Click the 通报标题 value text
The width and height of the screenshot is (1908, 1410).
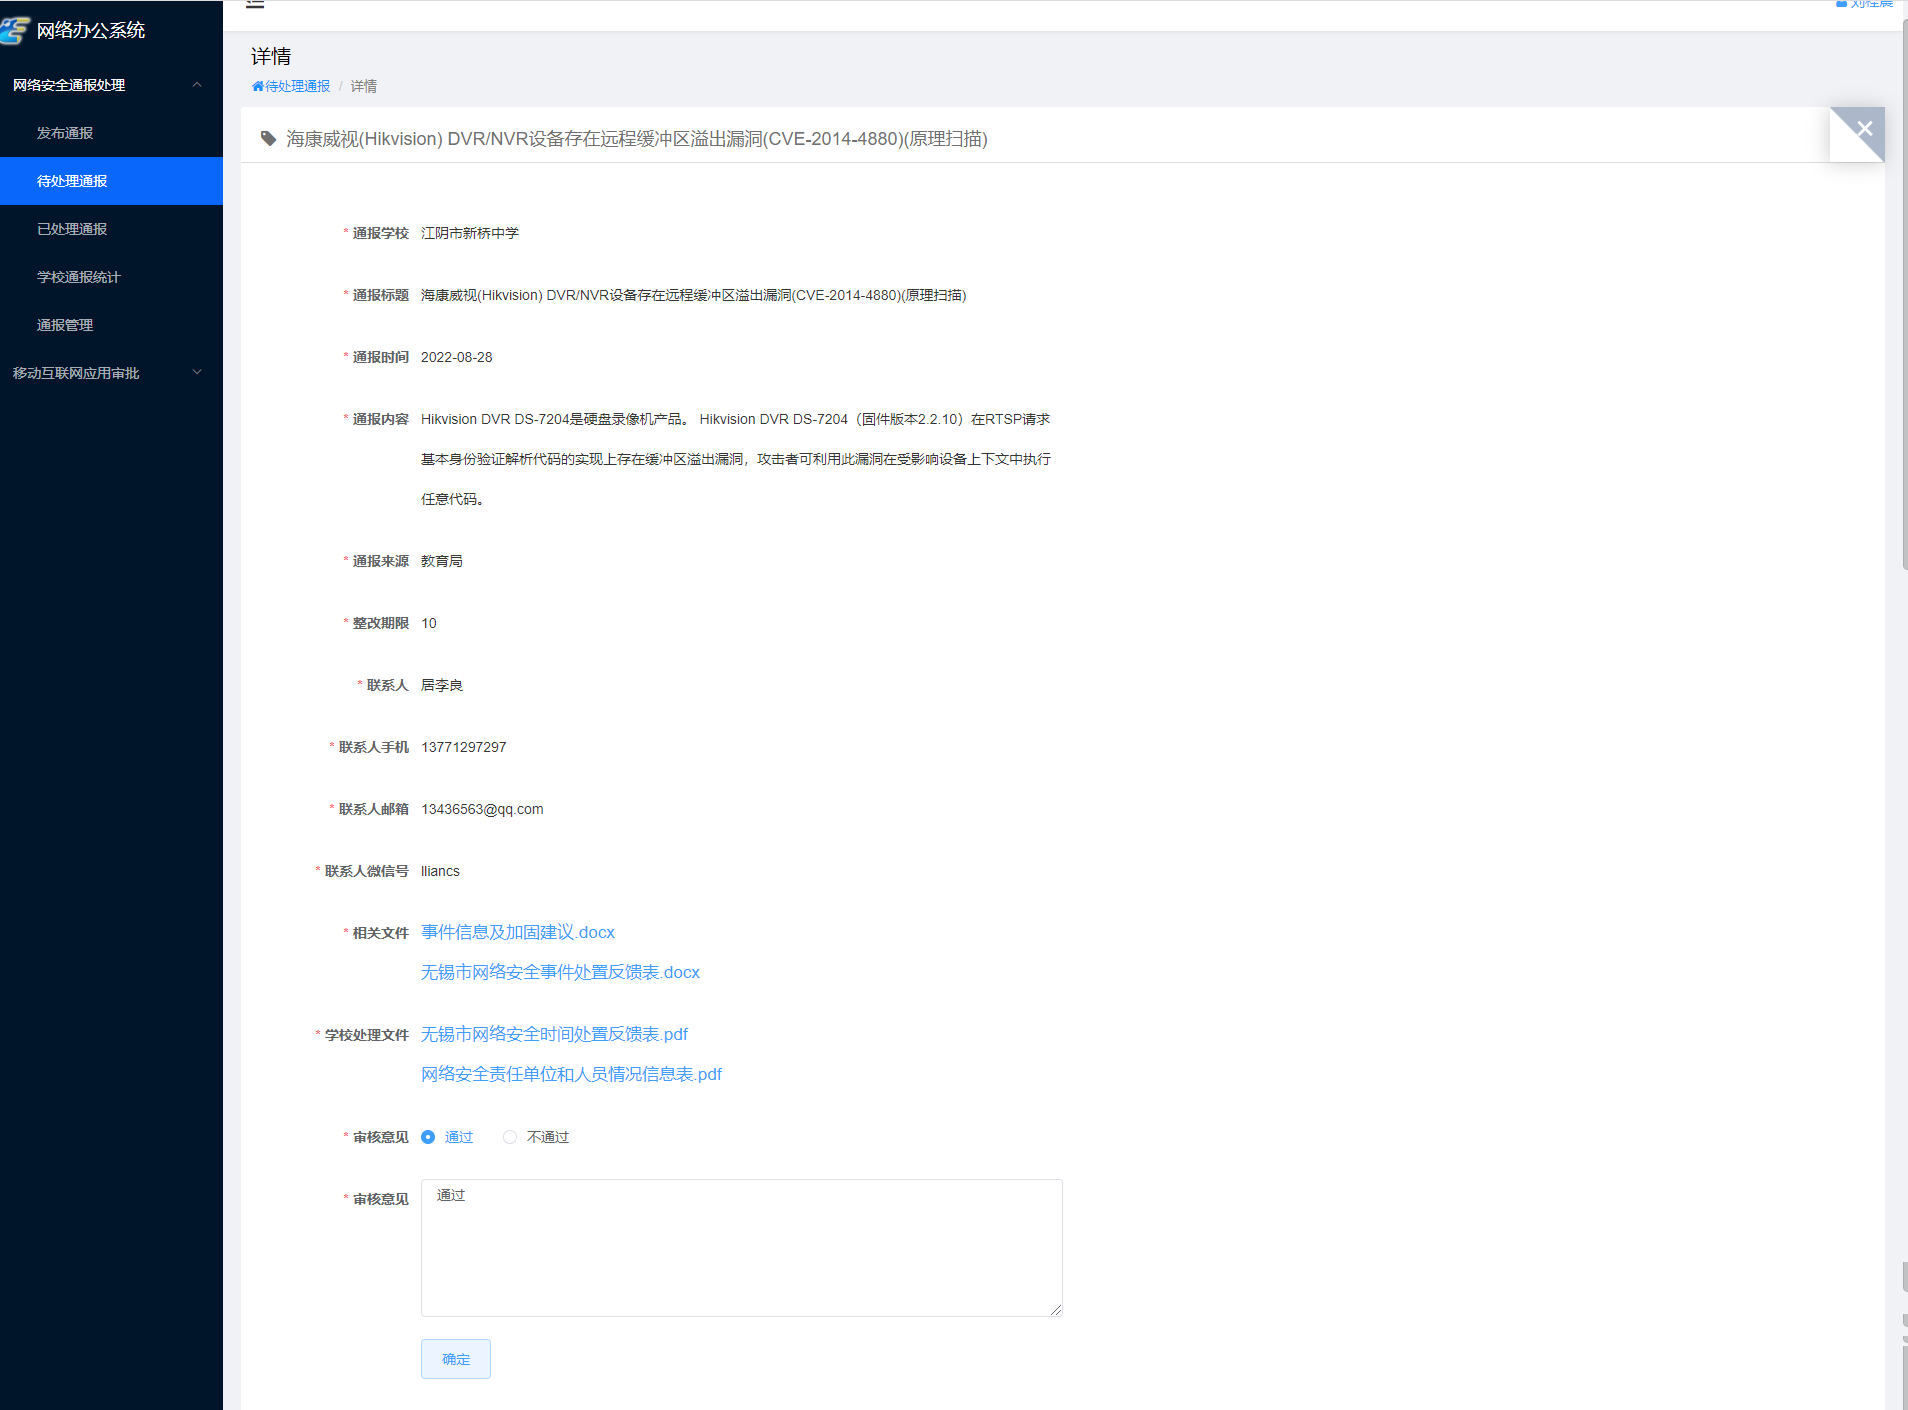point(694,295)
